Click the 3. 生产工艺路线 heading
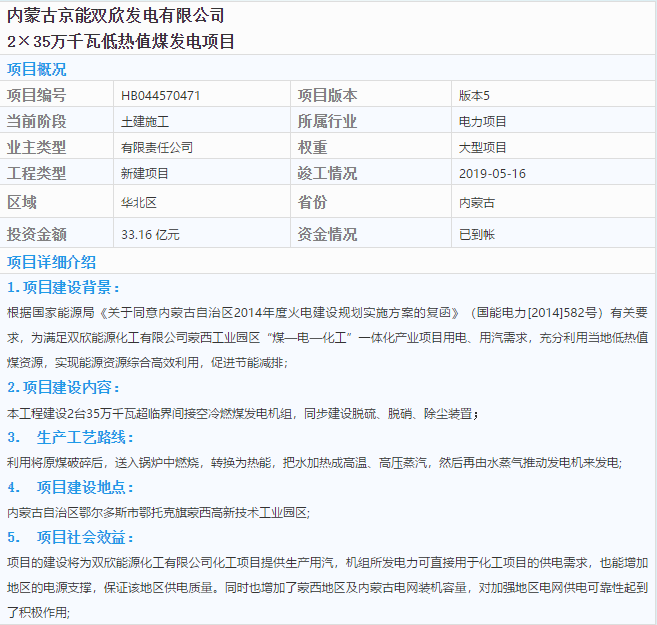 click(x=70, y=437)
